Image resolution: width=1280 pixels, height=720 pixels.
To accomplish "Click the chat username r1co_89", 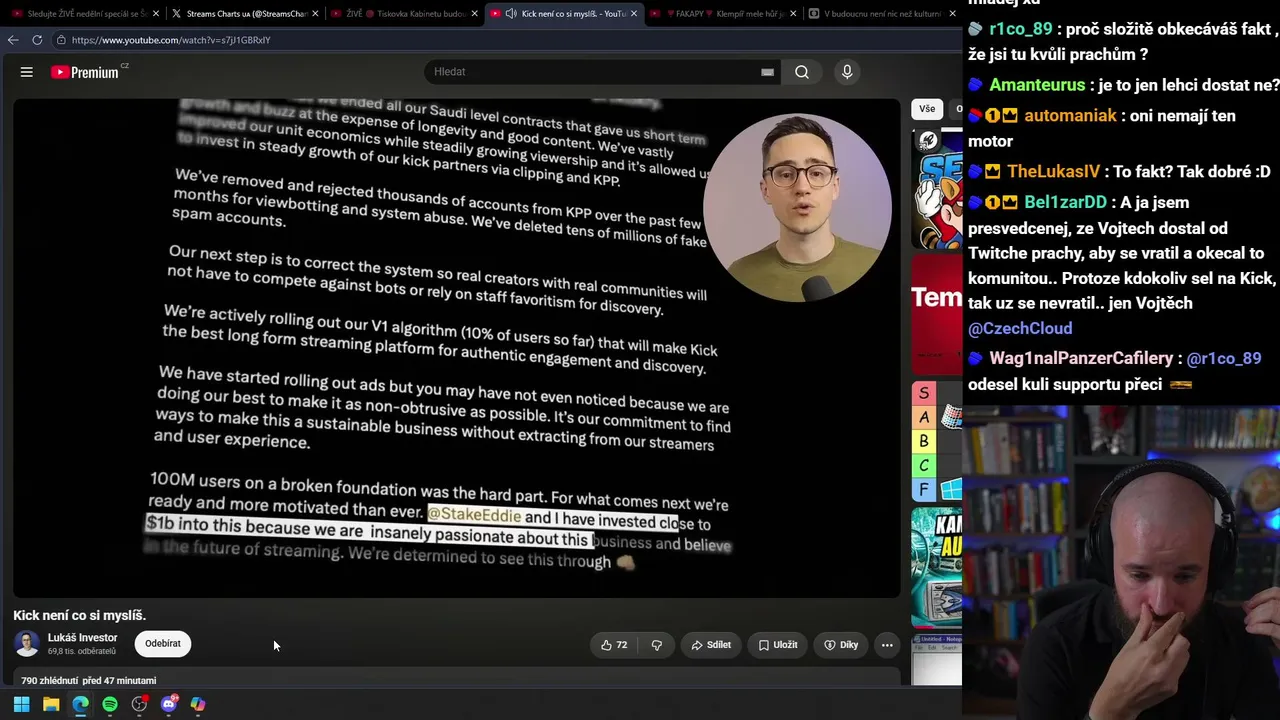I will [x=1021, y=29].
